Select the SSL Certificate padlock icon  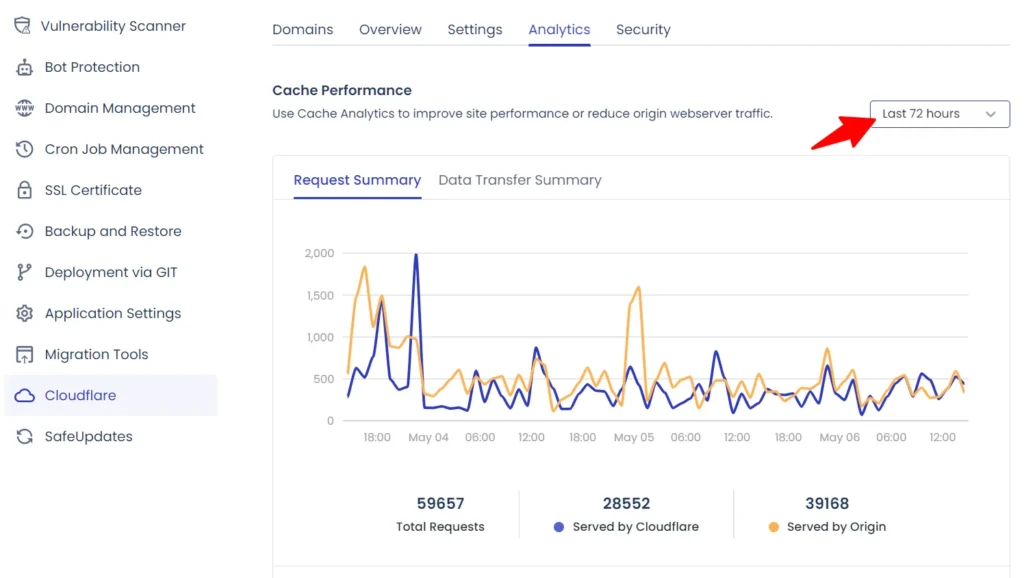pos(24,190)
